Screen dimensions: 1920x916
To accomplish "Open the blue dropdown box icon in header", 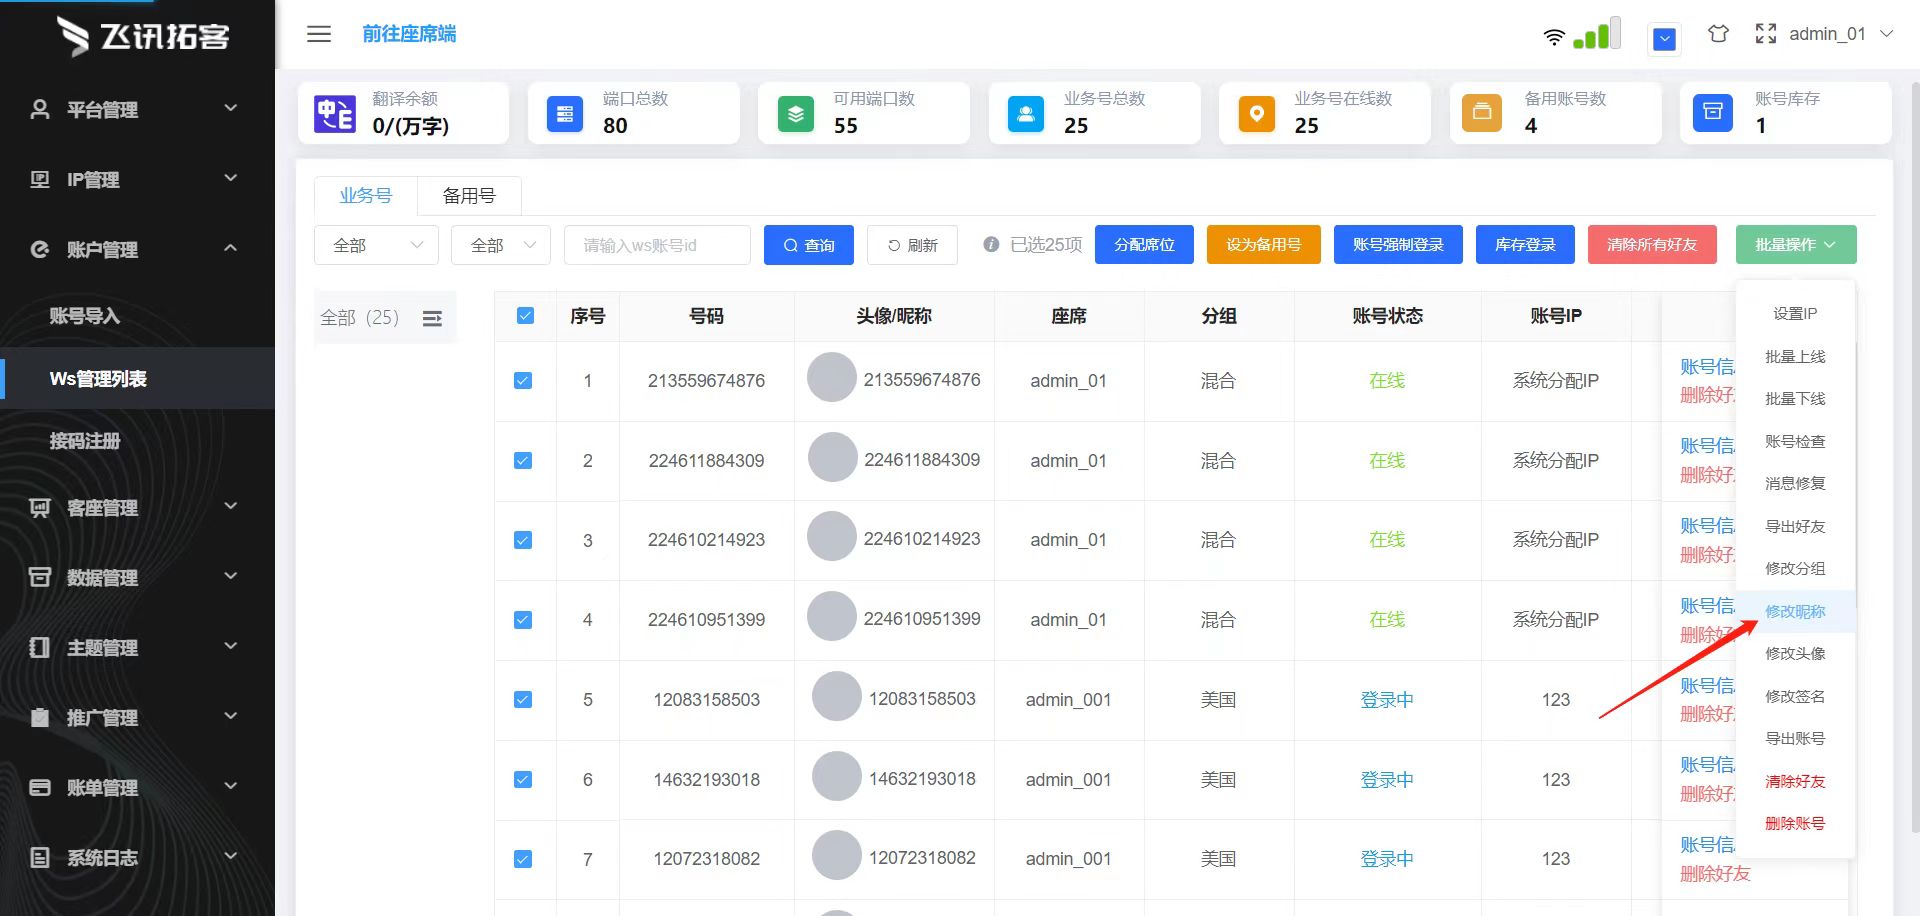I will [1664, 39].
